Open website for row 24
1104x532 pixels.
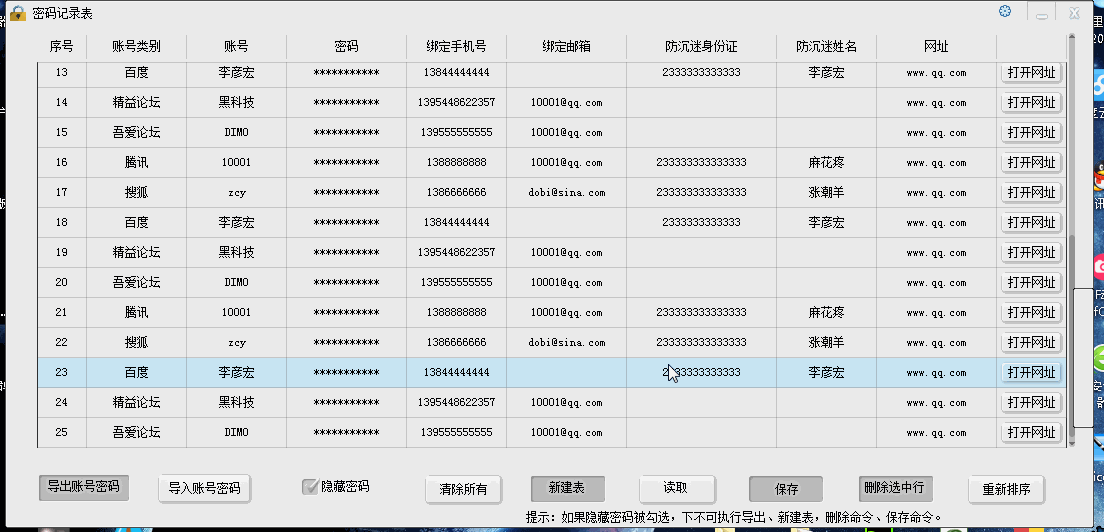tap(1031, 403)
